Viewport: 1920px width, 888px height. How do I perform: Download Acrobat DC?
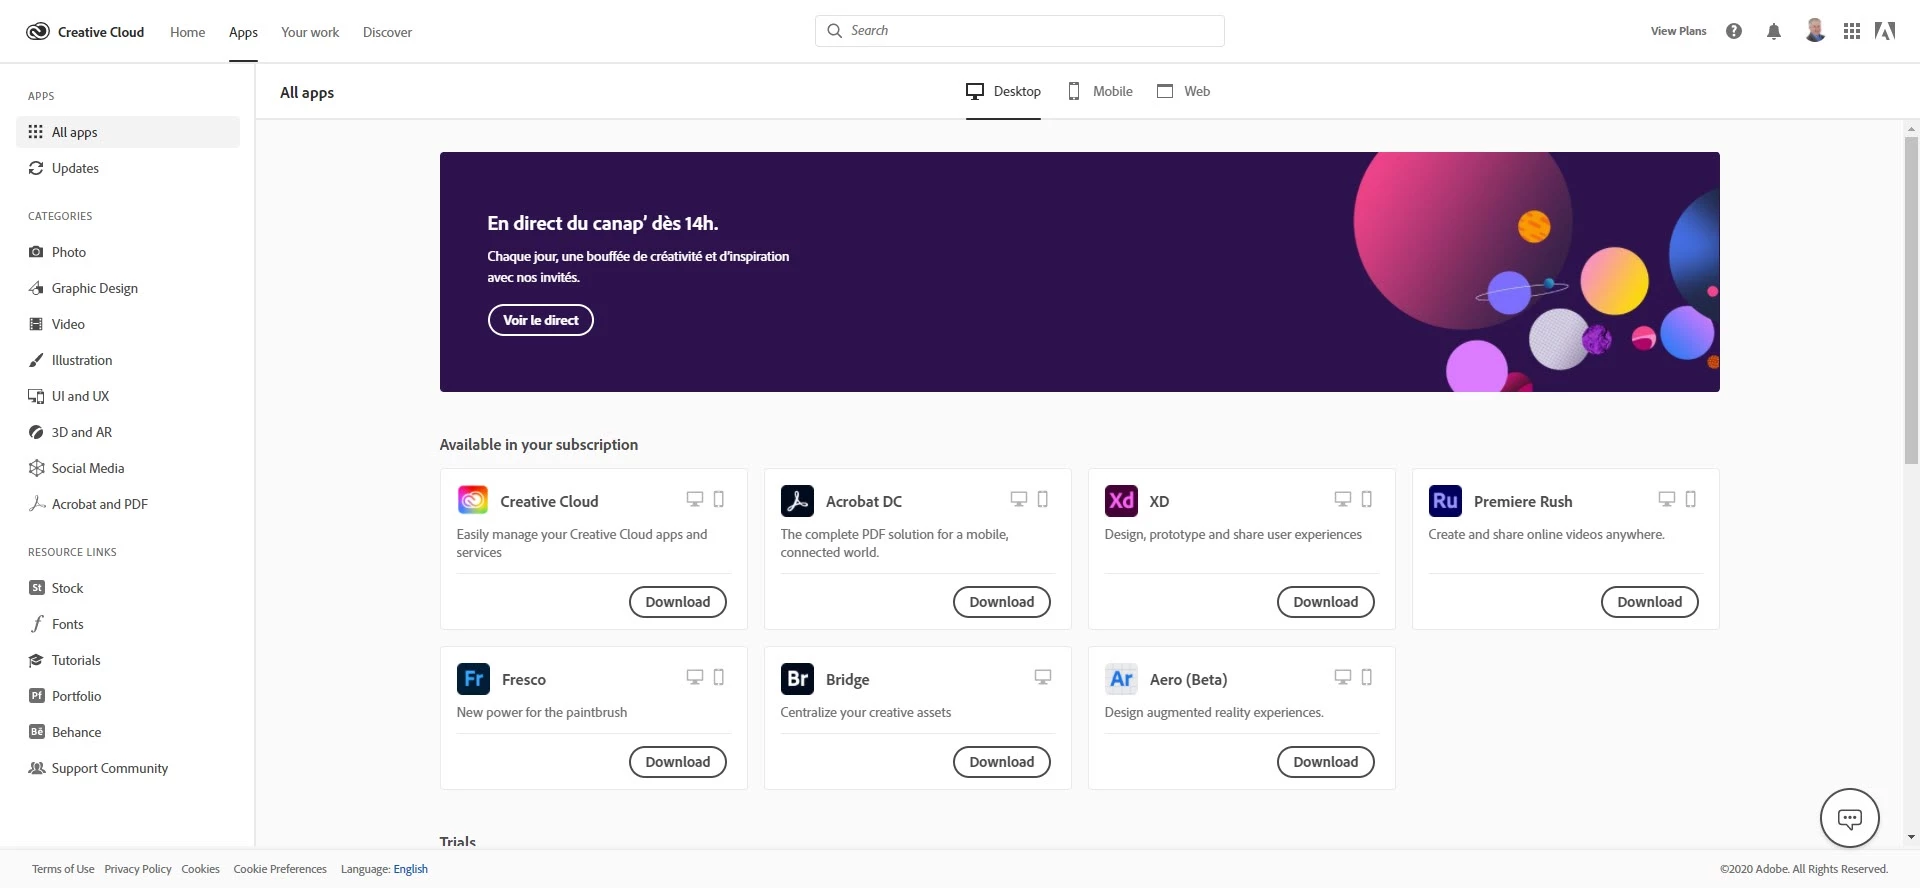coord(1002,602)
